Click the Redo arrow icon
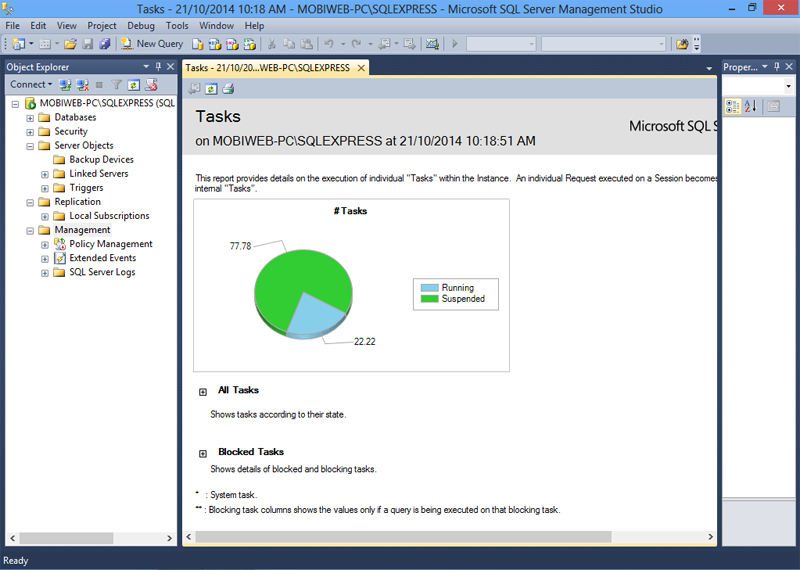 point(357,44)
